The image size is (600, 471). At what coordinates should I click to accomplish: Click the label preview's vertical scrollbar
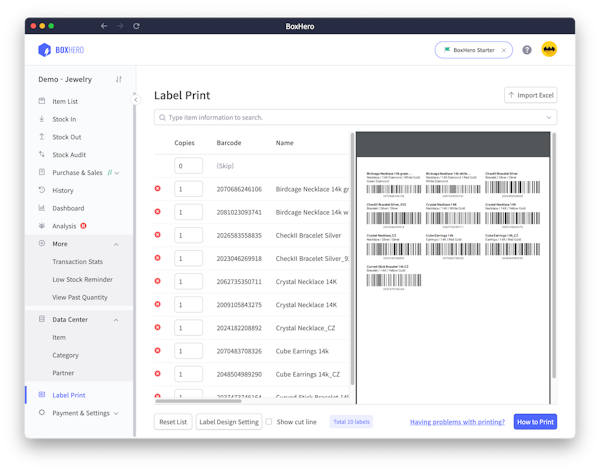(554, 256)
